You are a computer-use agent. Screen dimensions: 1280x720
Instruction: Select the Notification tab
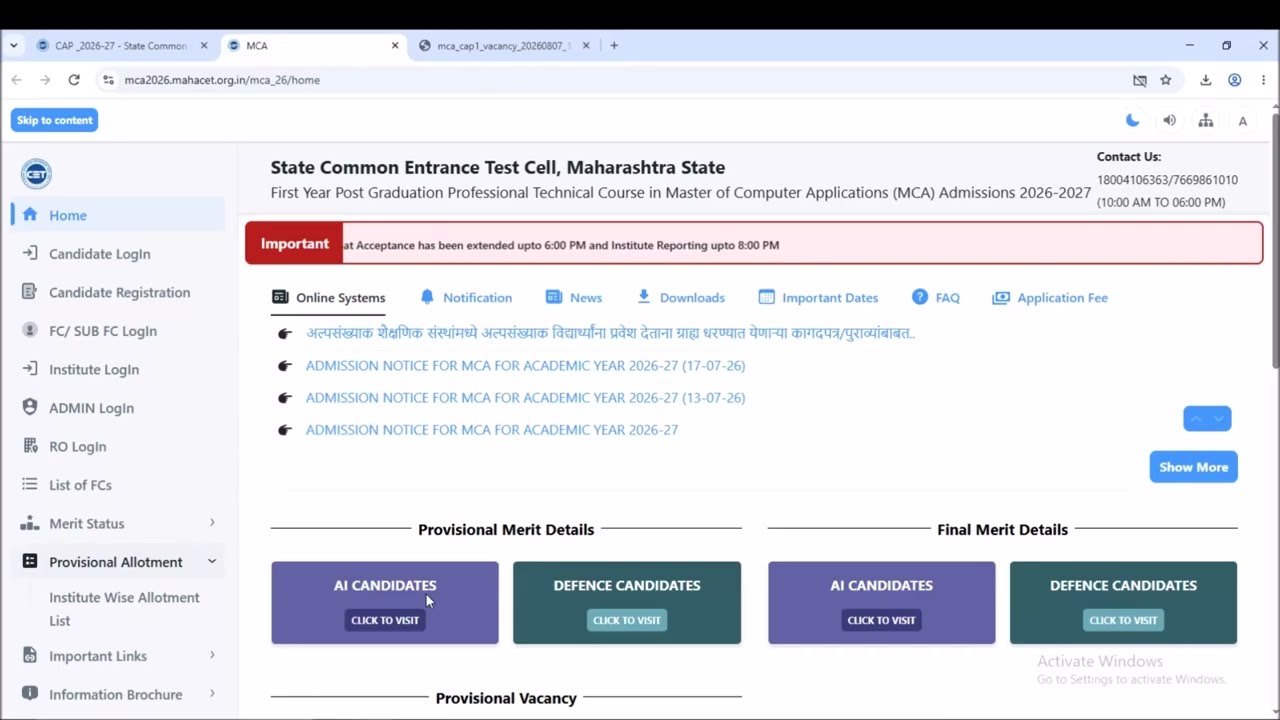click(x=466, y=298)
